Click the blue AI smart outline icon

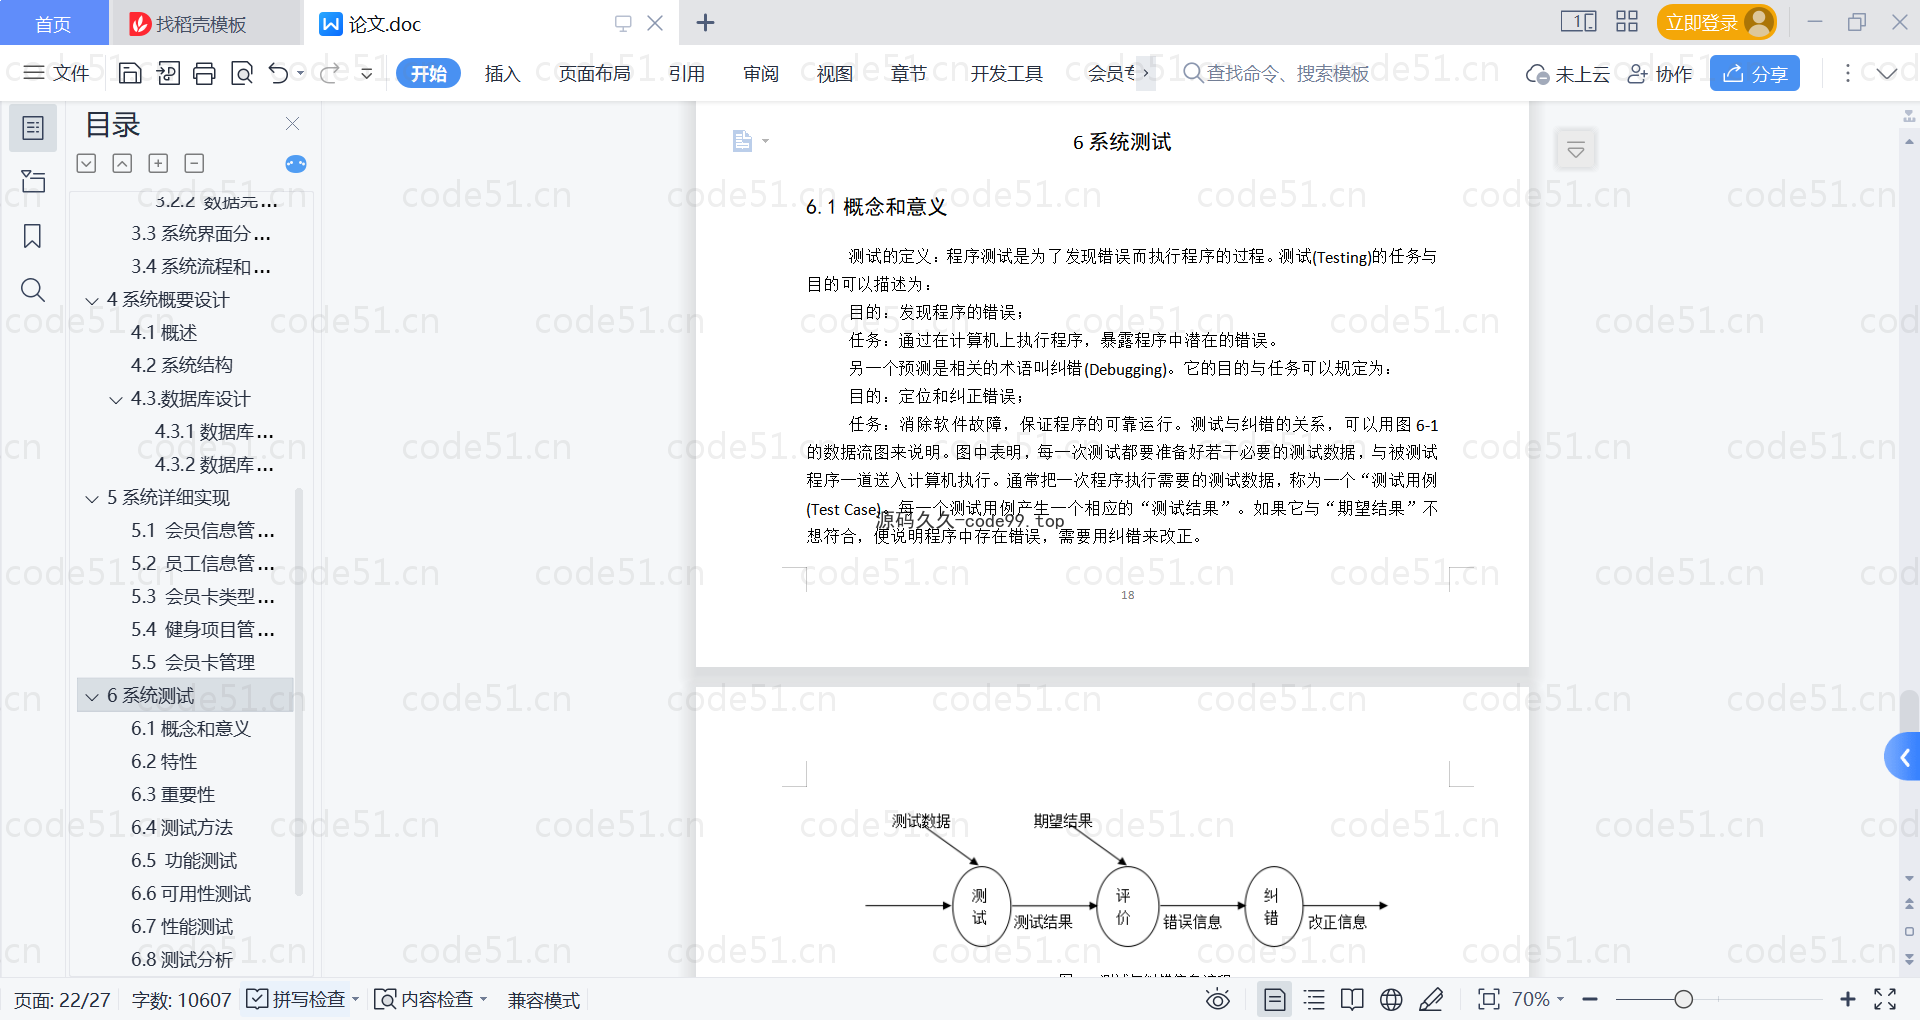coord(296,164)
